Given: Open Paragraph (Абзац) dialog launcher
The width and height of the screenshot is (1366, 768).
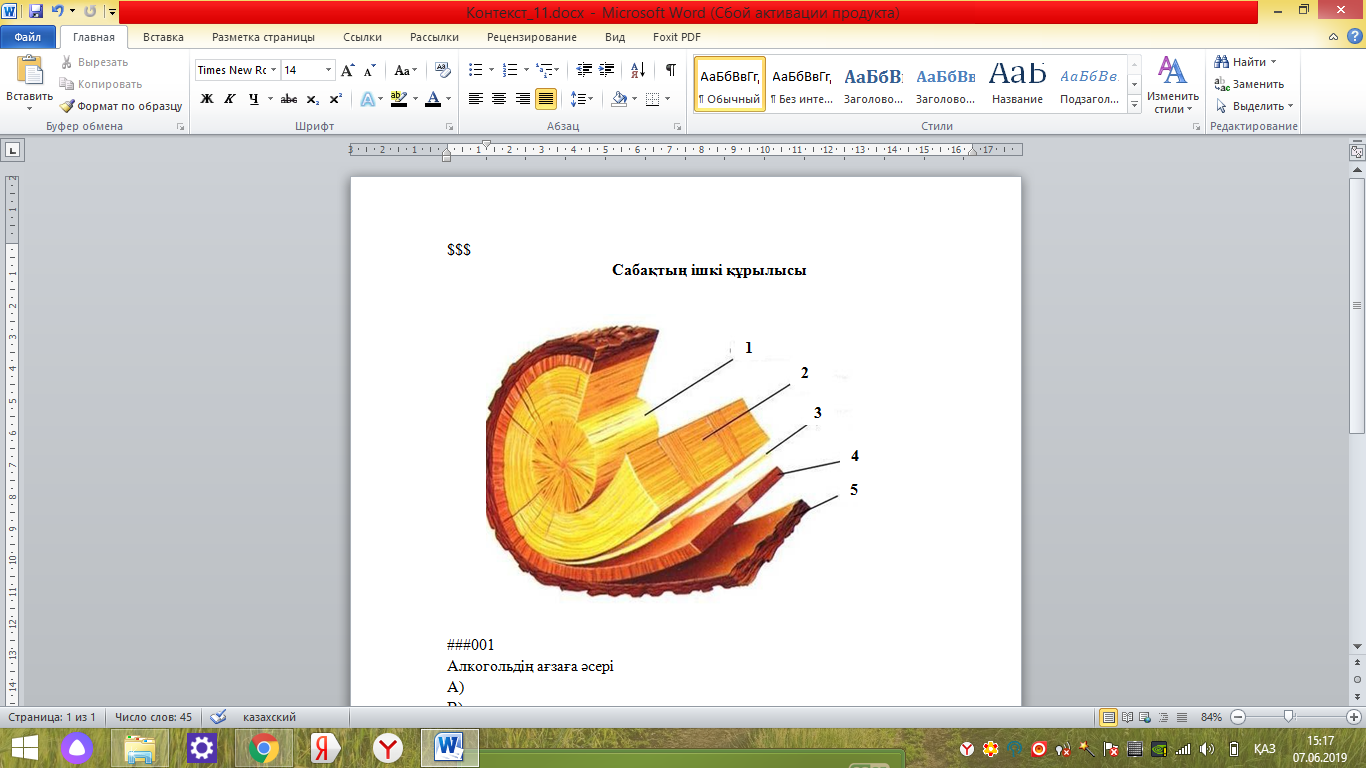Looking at the screenshot, I should 678,127.
